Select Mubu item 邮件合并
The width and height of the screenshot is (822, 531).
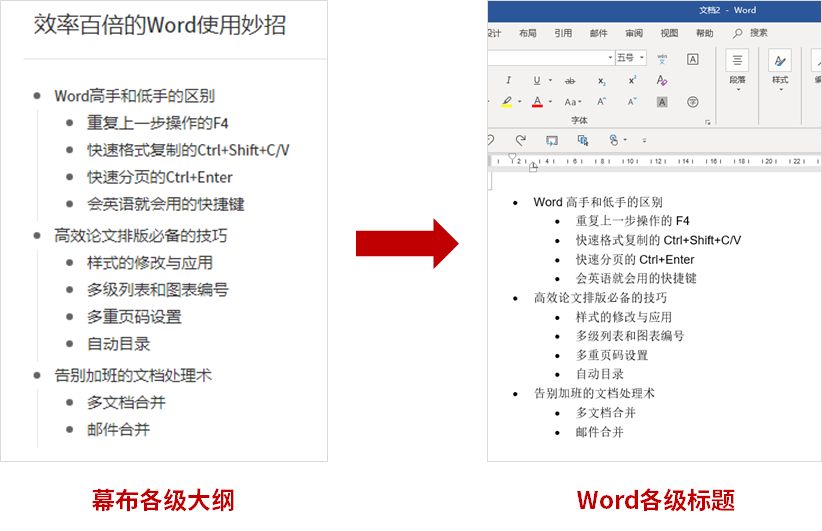coord(118,430)
